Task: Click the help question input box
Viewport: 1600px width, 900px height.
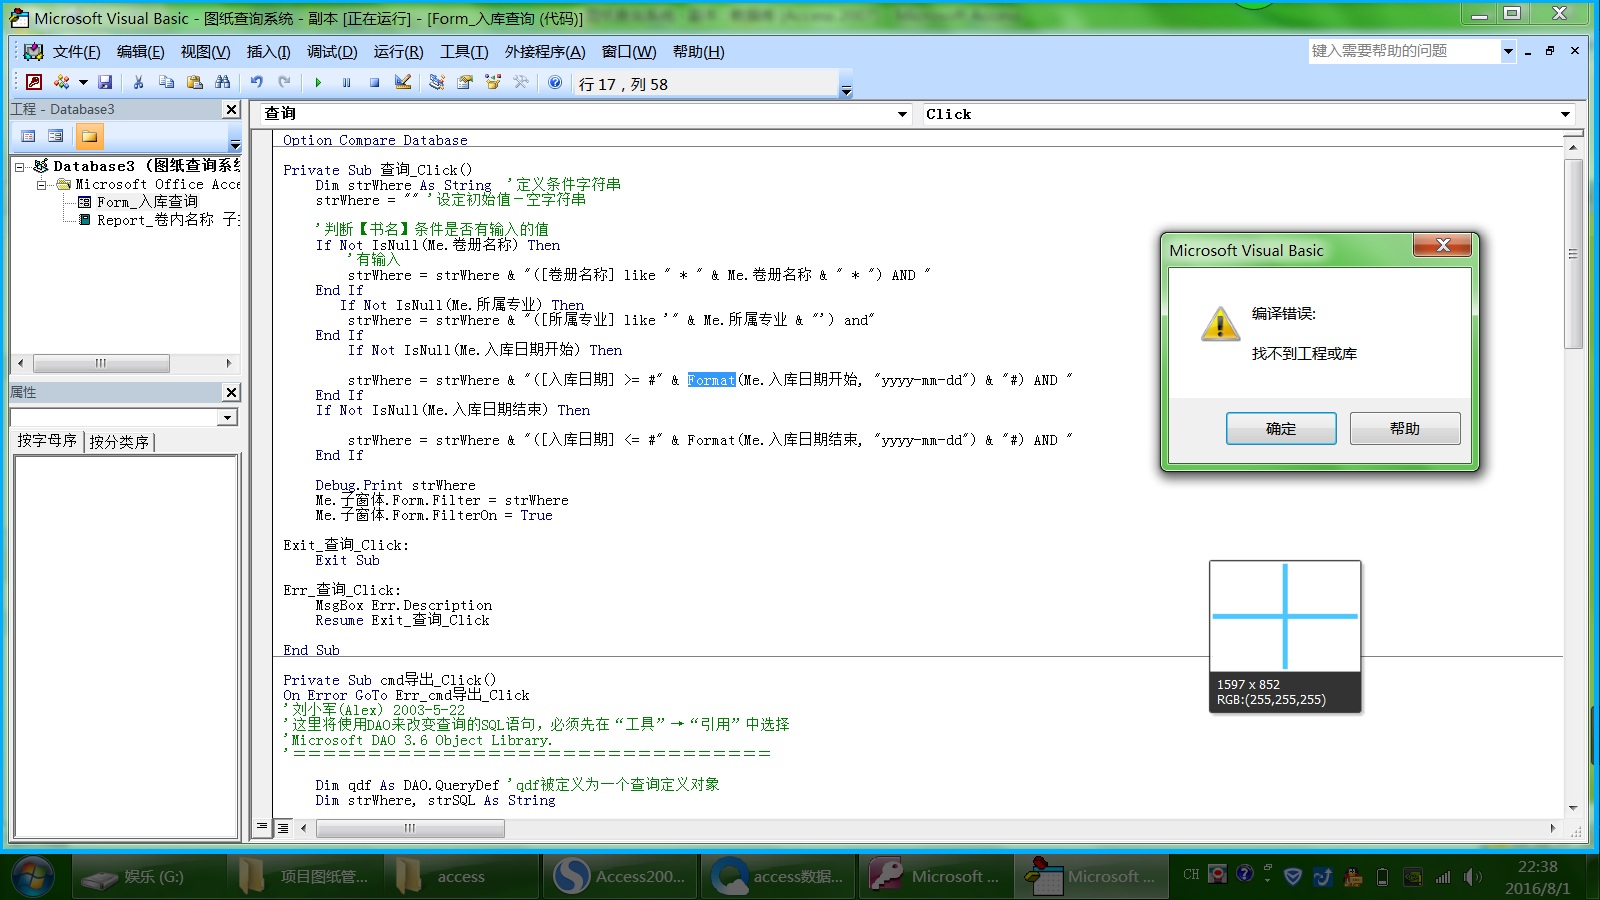Action: (1405, 51)
